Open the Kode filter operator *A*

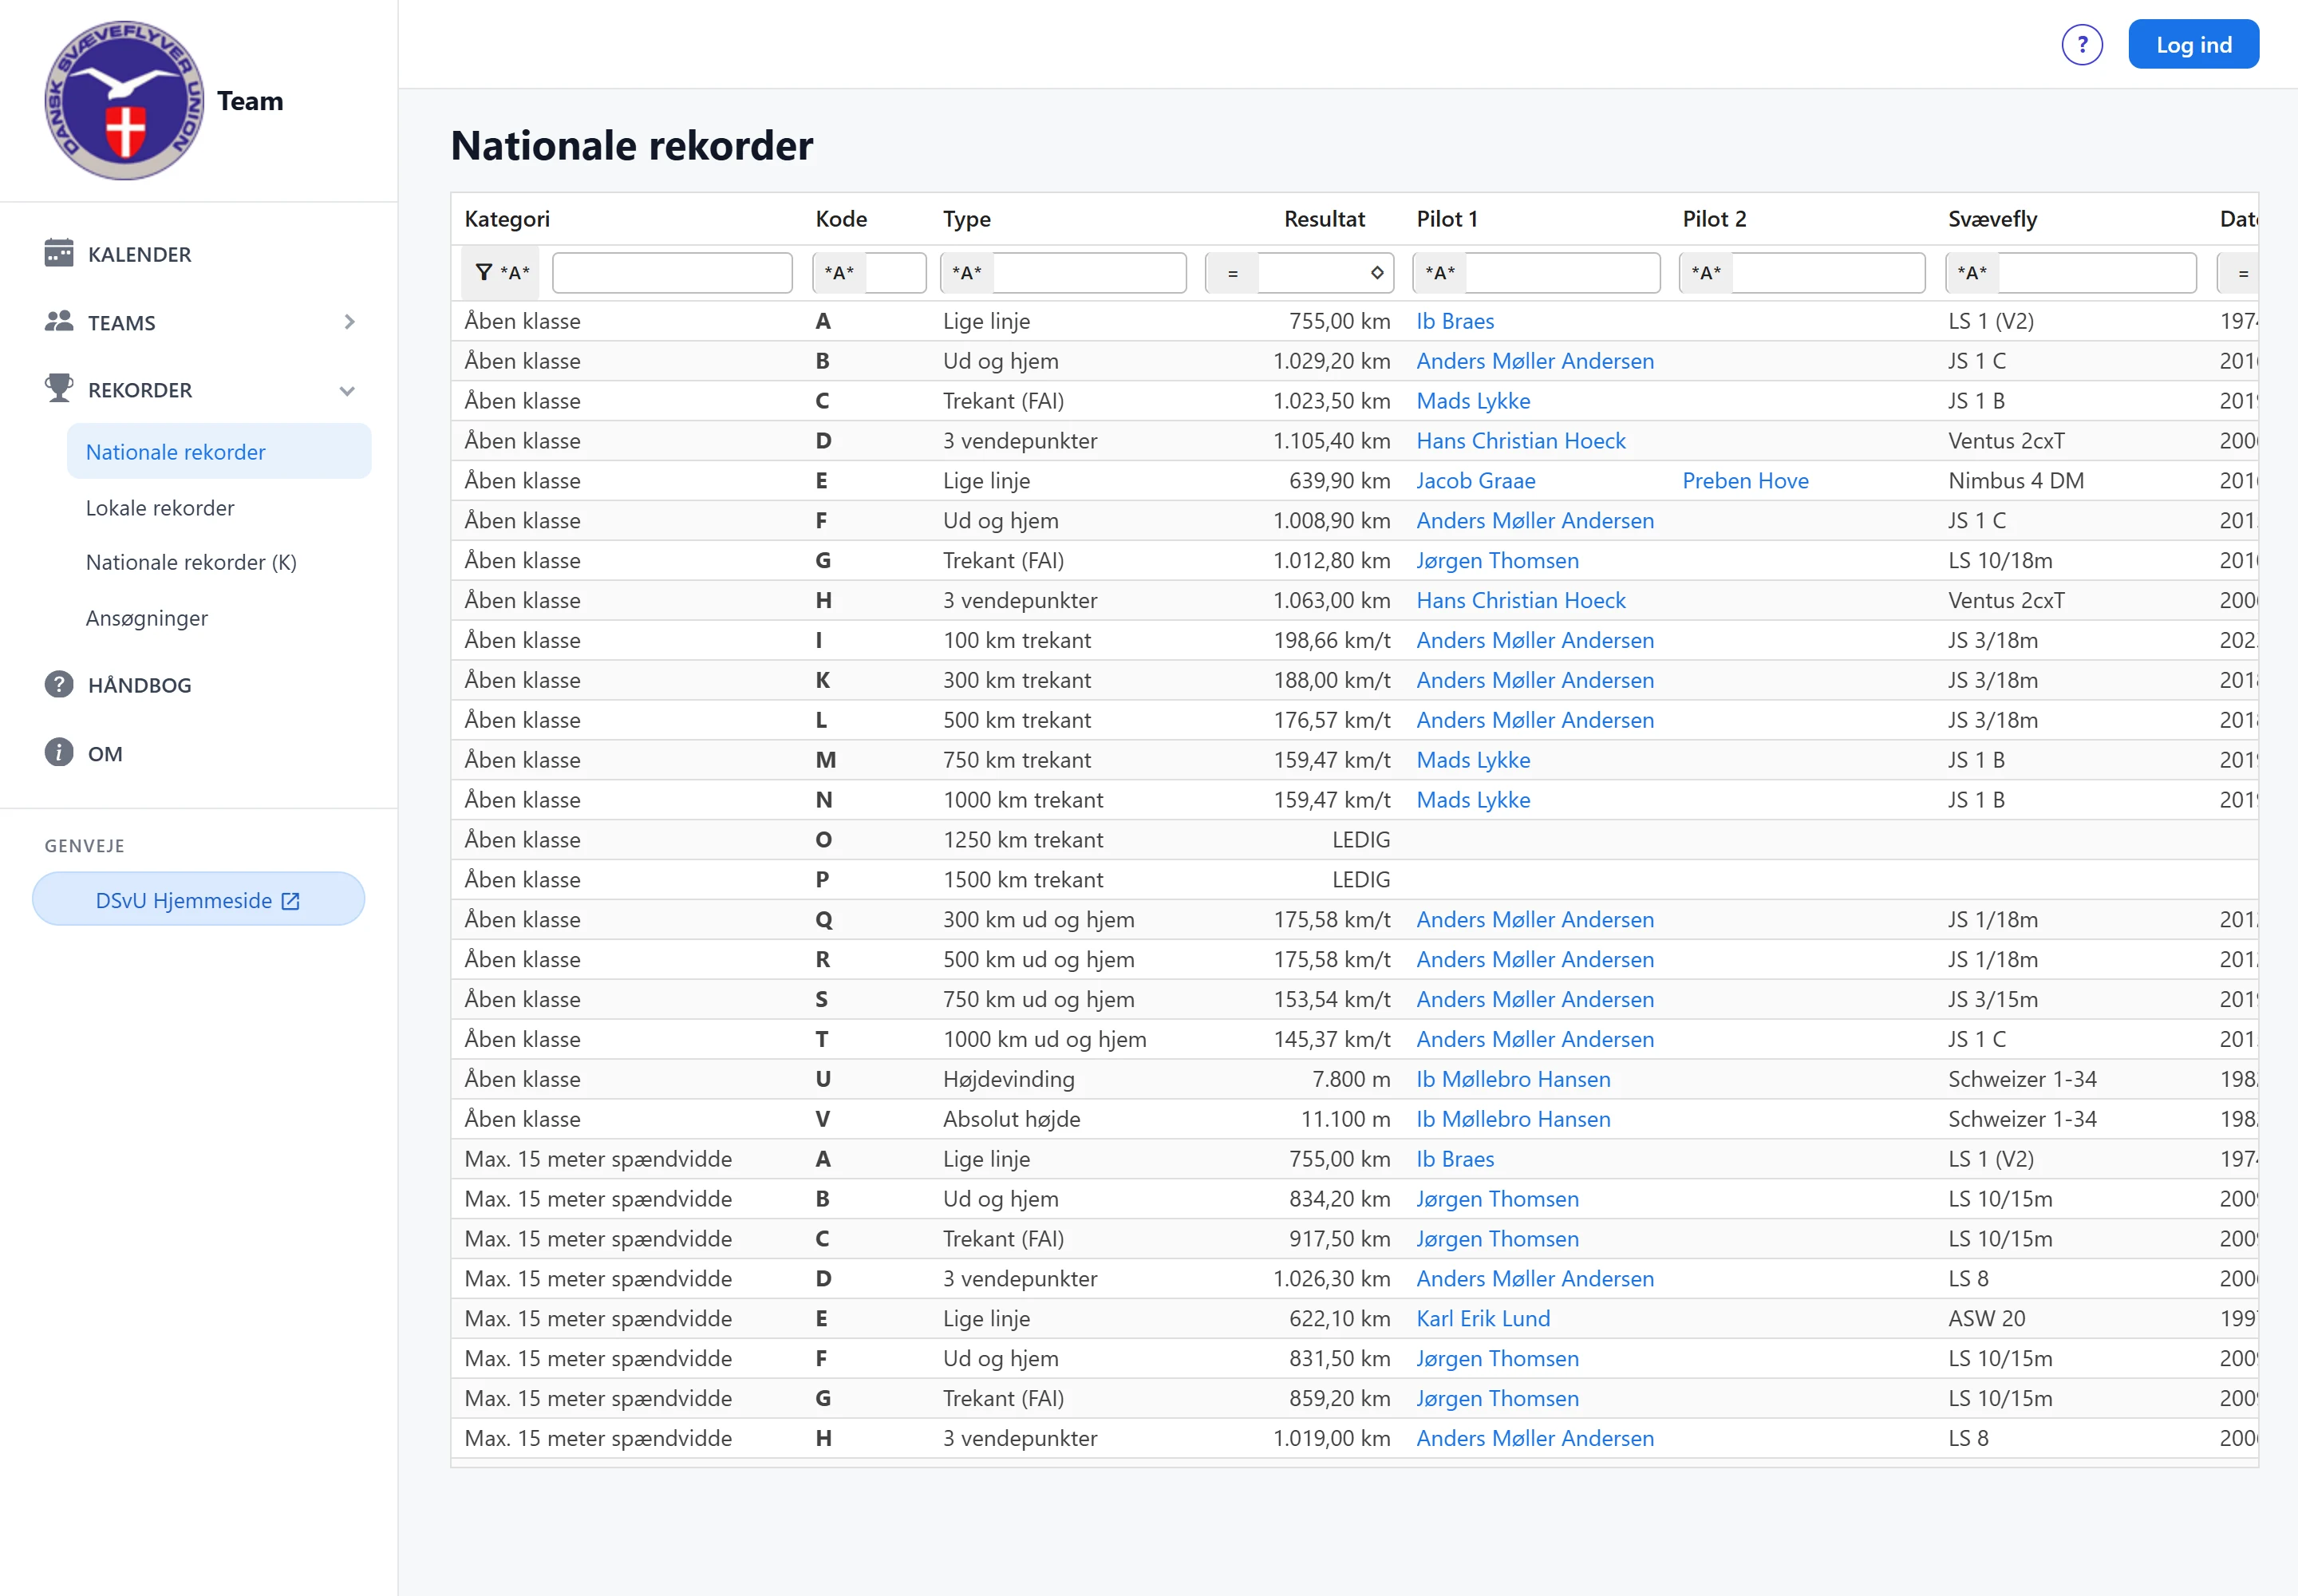click(x=839, y=273)
